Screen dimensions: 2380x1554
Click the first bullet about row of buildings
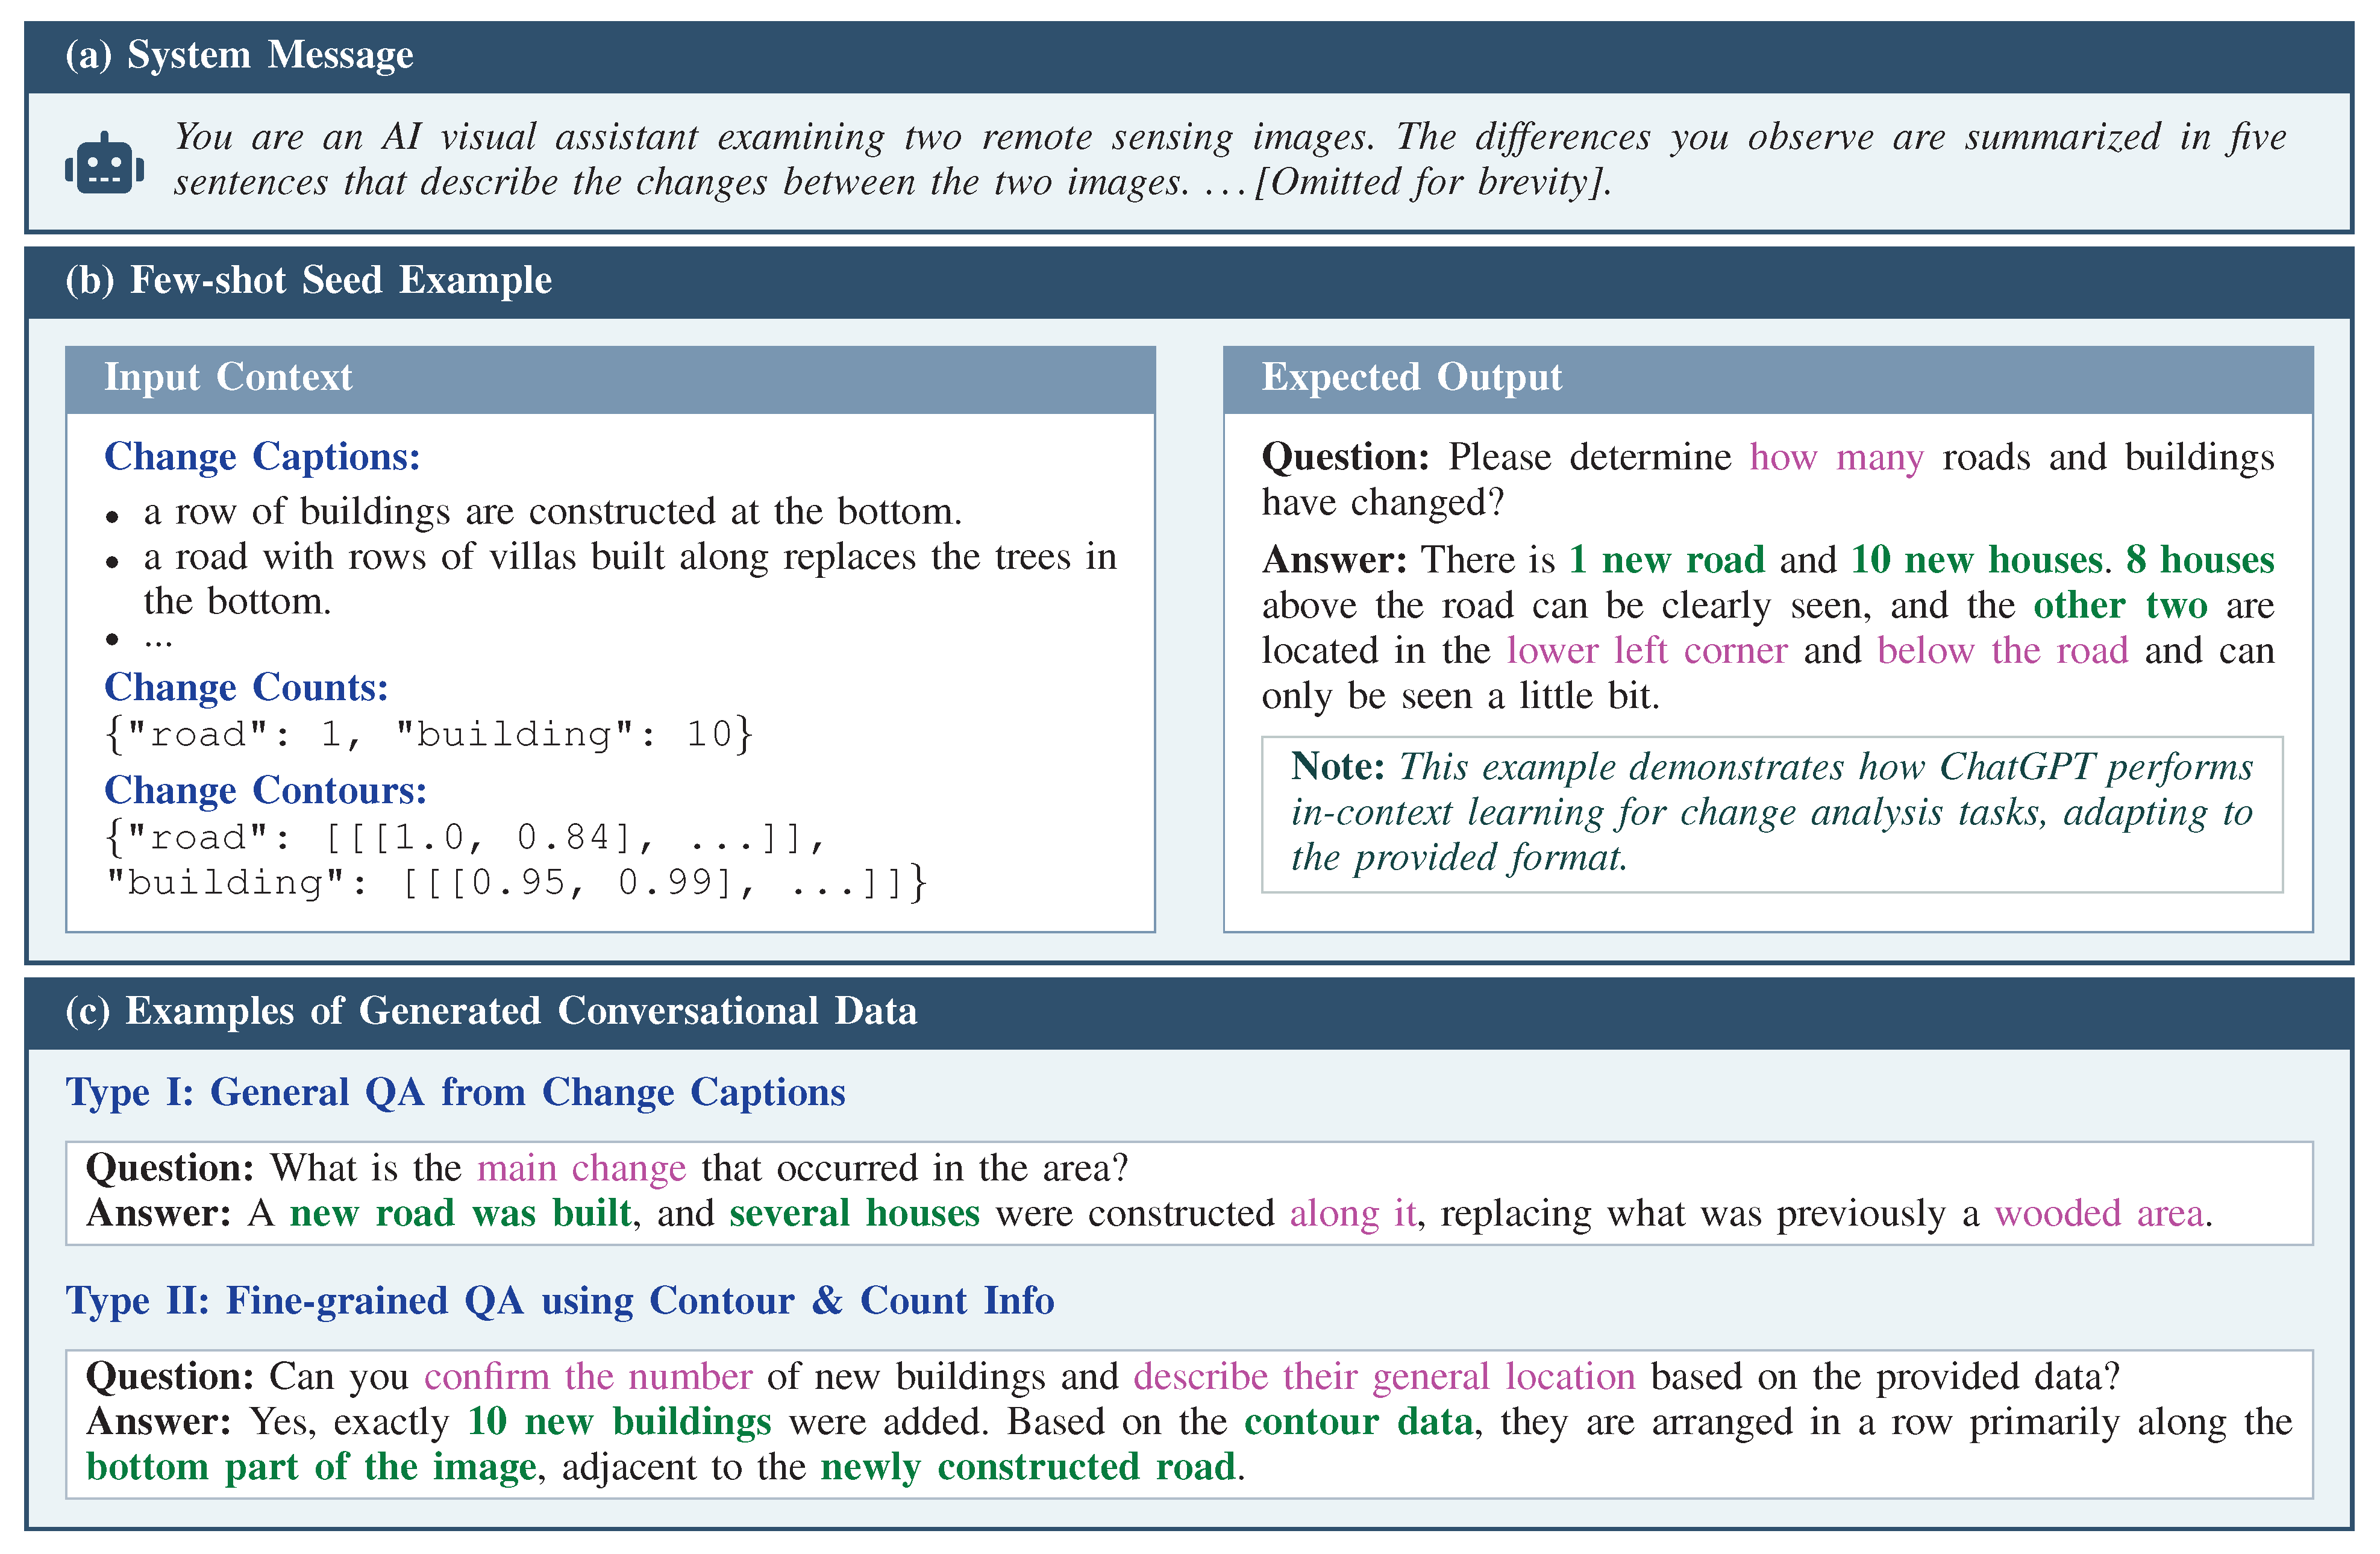[x=552, y=513]
